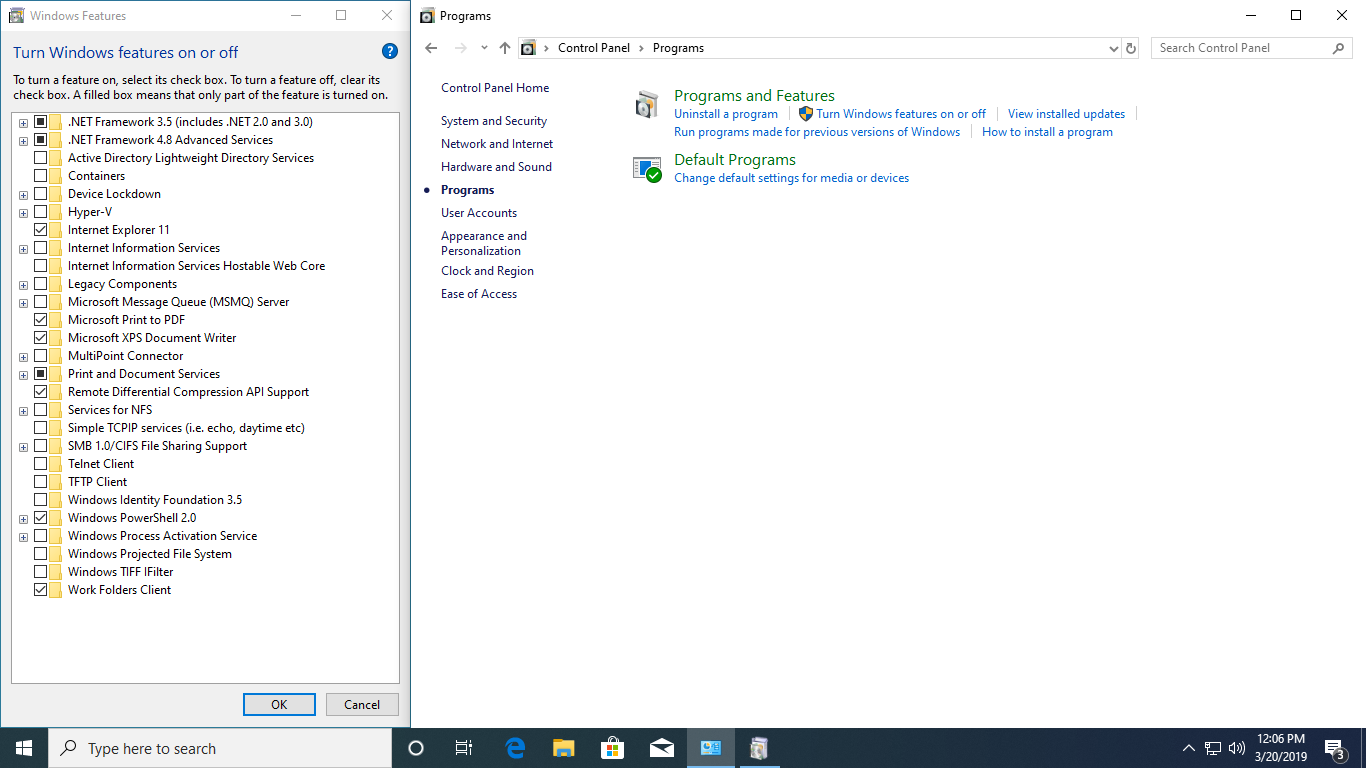Select the Control Panel taskbar button
Image resolution: width=1366 pixels, height=768 pixels.
[x=711, y=748]
